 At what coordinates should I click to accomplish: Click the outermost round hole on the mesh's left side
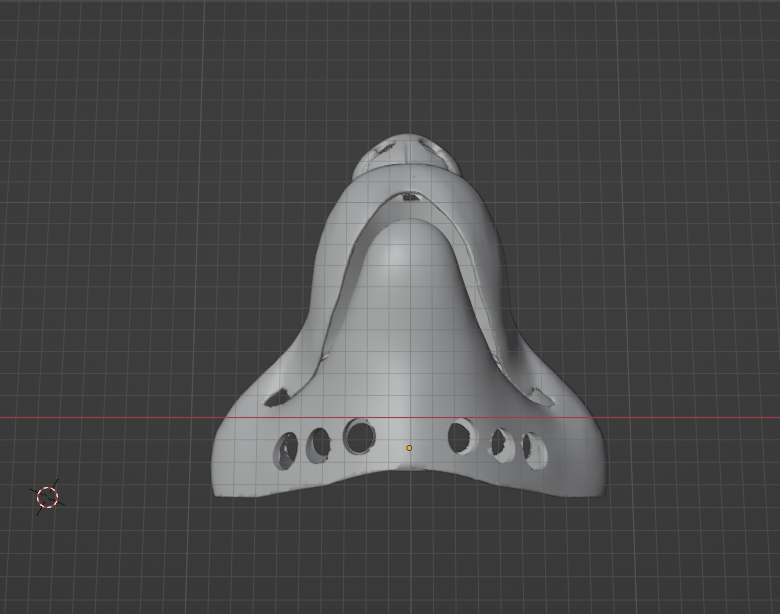coord(286,451)
